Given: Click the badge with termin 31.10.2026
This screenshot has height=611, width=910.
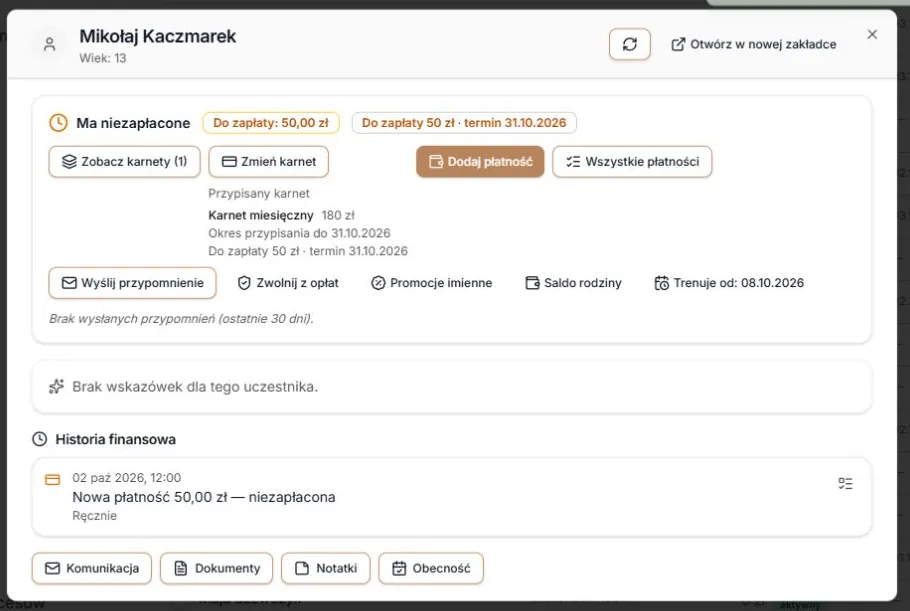Looking at the screenshot, I should point(464,123).
